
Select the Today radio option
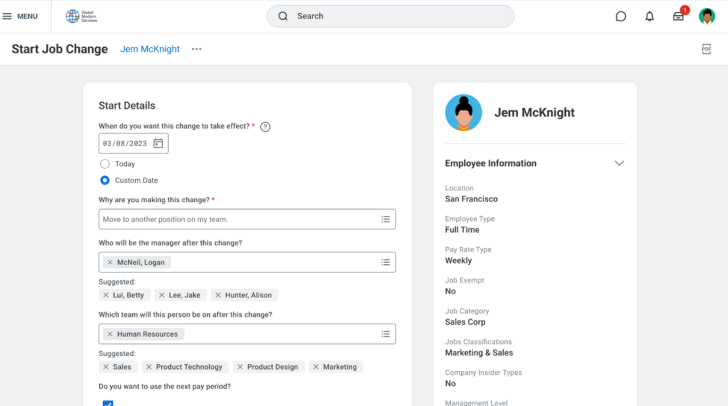coord(105,164)
